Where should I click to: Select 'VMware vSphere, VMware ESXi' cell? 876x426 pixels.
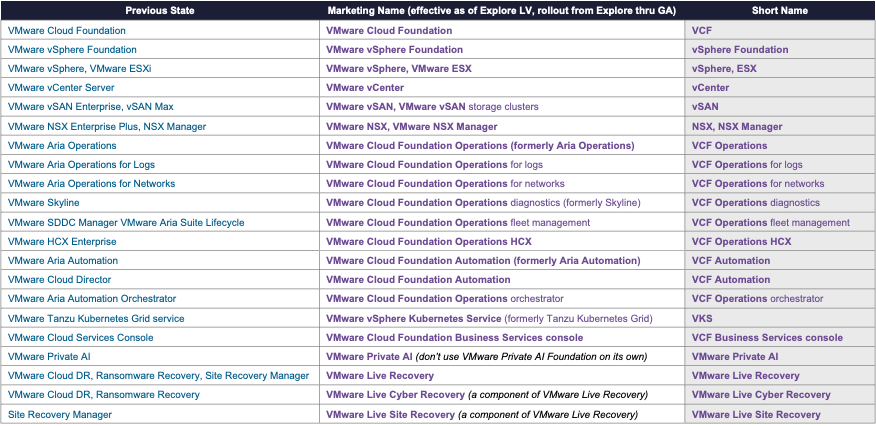point(160,69)
